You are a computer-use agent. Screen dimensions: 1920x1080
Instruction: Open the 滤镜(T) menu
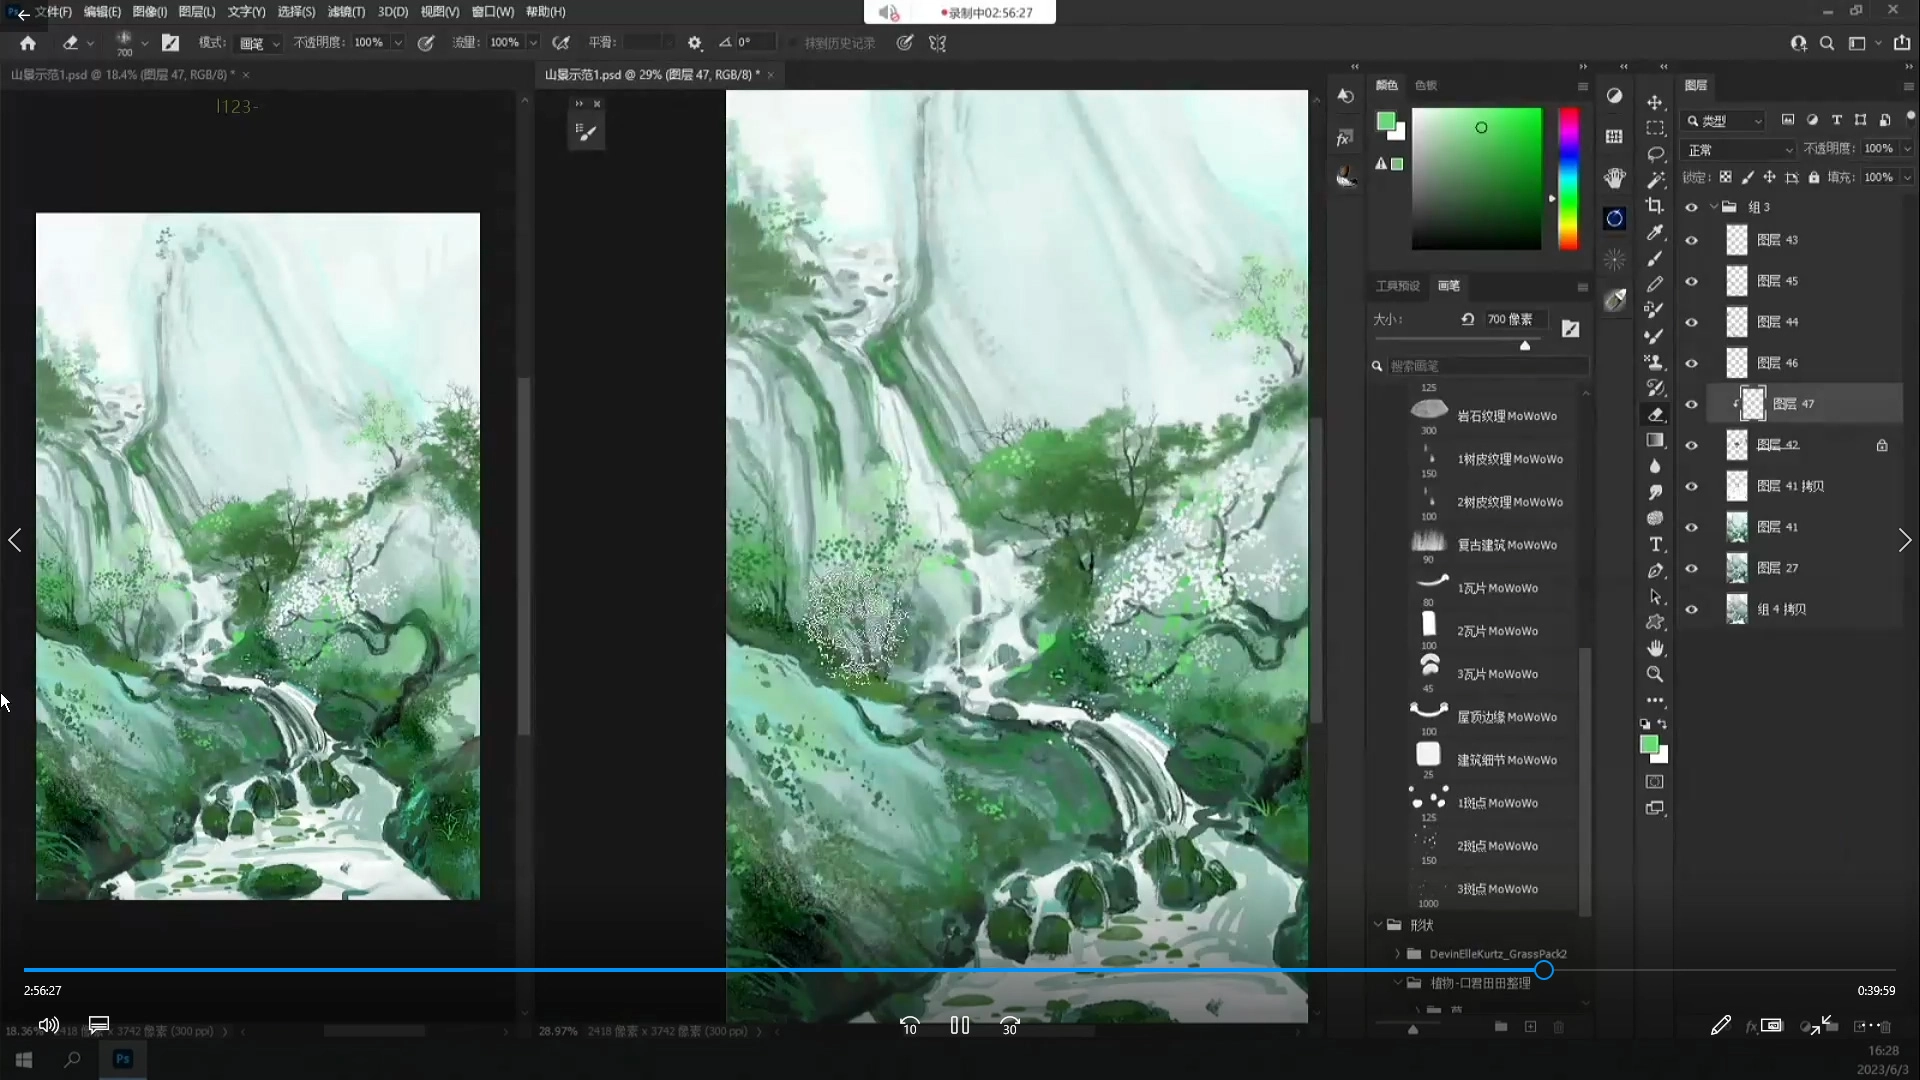(x=346, y=12)
